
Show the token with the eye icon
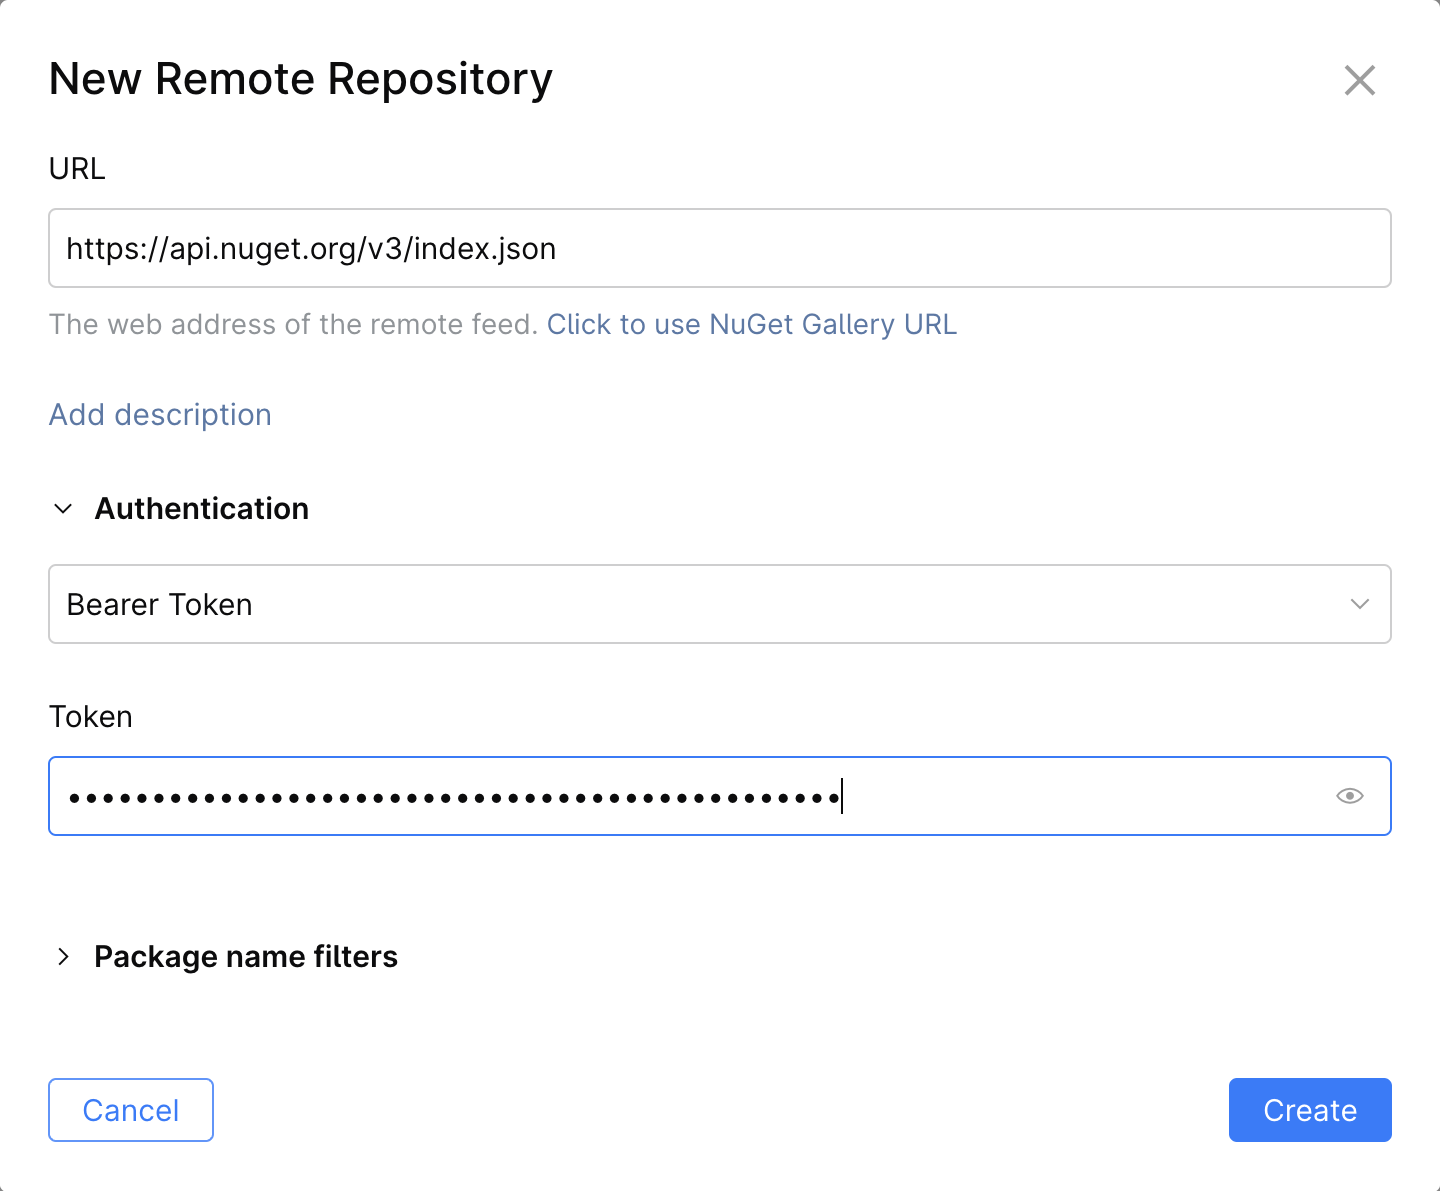(x=1350, y=796)
